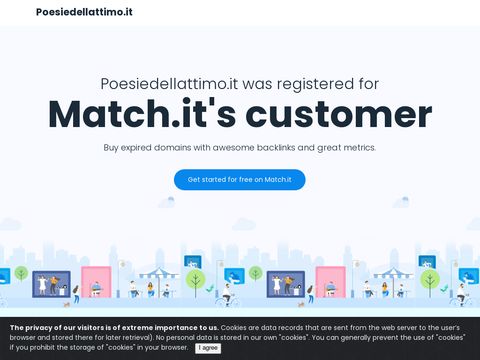The width and height of the screenshot is (480, 360).
Task: Click the right pink building illustration
Action: point(331,282)
